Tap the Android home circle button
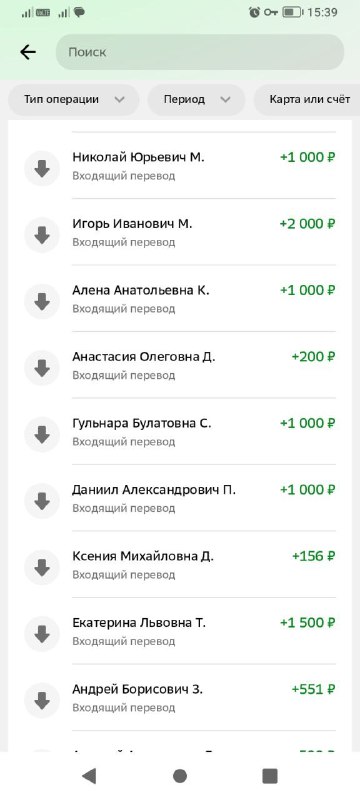This screenshot has height=800, width=360. [180, 776]
